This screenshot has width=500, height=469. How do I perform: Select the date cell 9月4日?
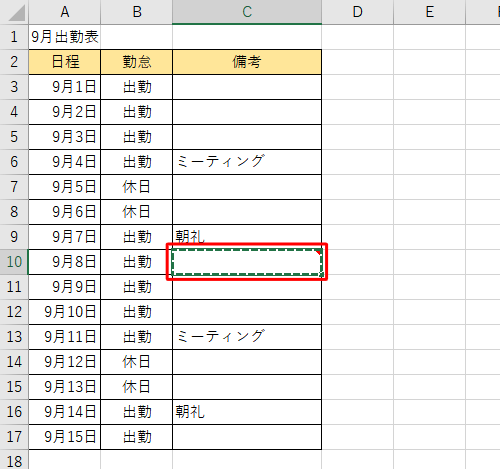[65, 162]
